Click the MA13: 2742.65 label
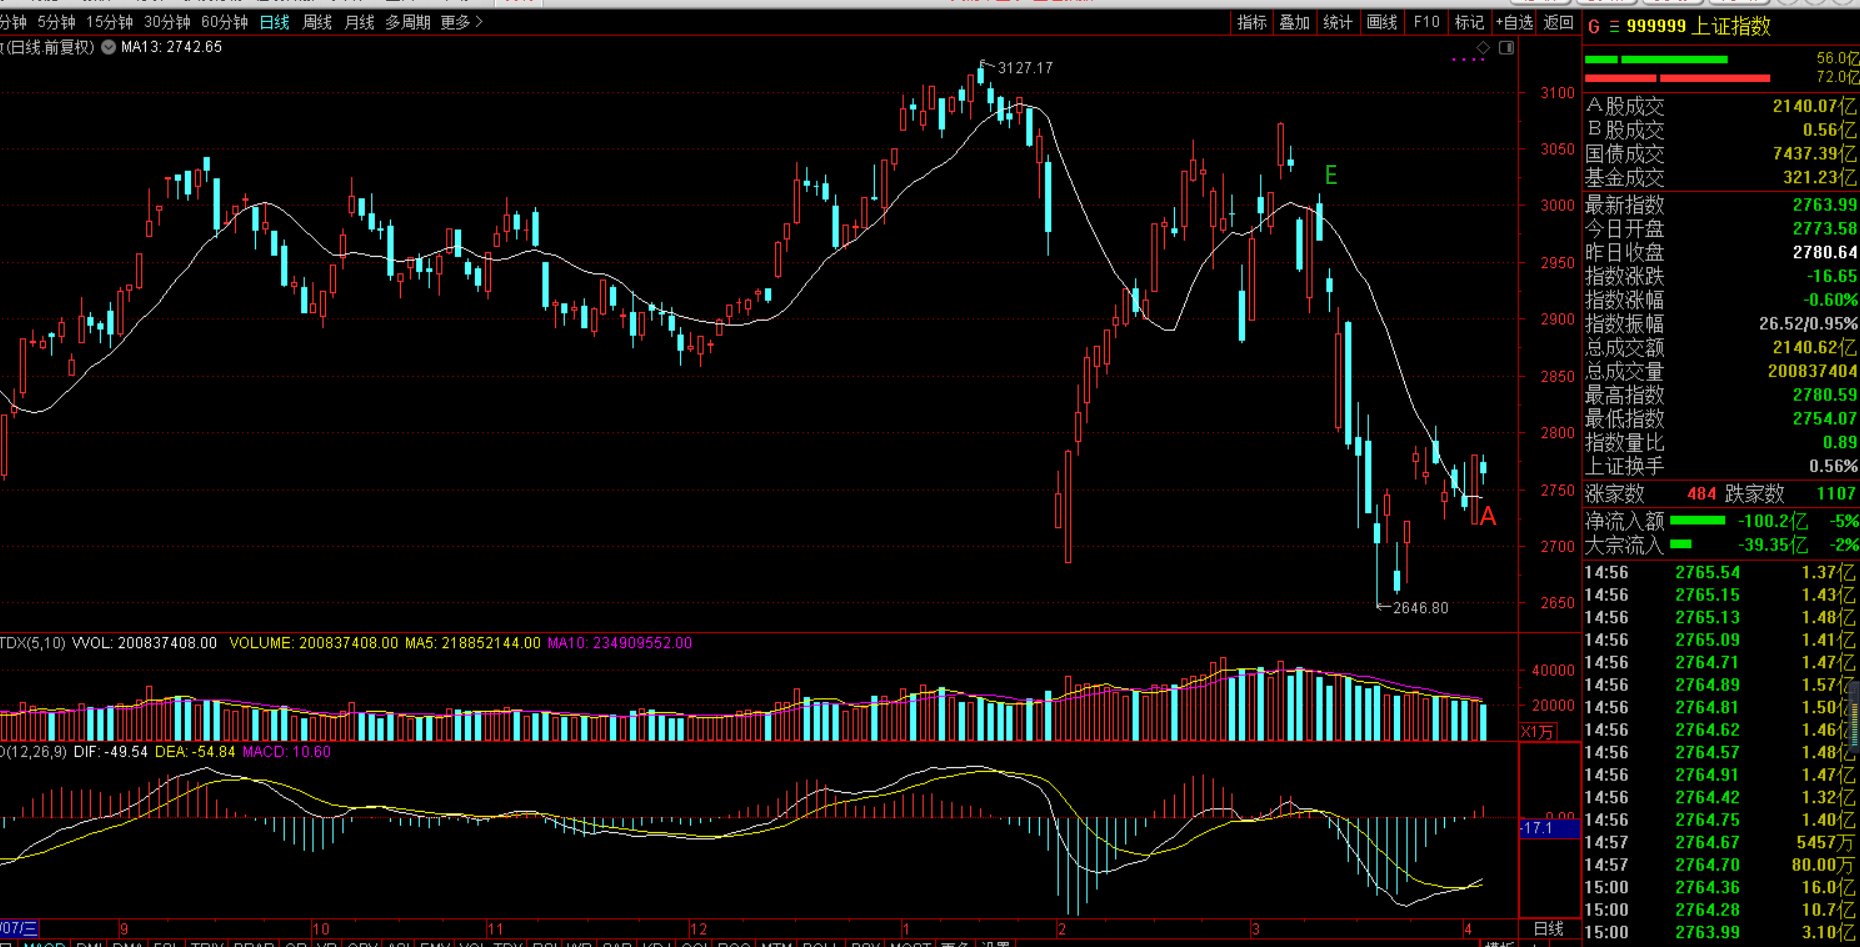The height and width of the screenshot is (947, 1860). coord(171,47)
